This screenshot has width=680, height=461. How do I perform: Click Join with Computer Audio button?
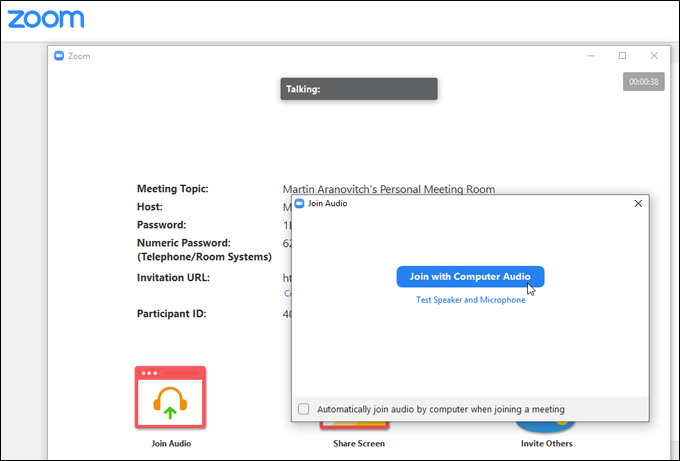tap(470, 277)
